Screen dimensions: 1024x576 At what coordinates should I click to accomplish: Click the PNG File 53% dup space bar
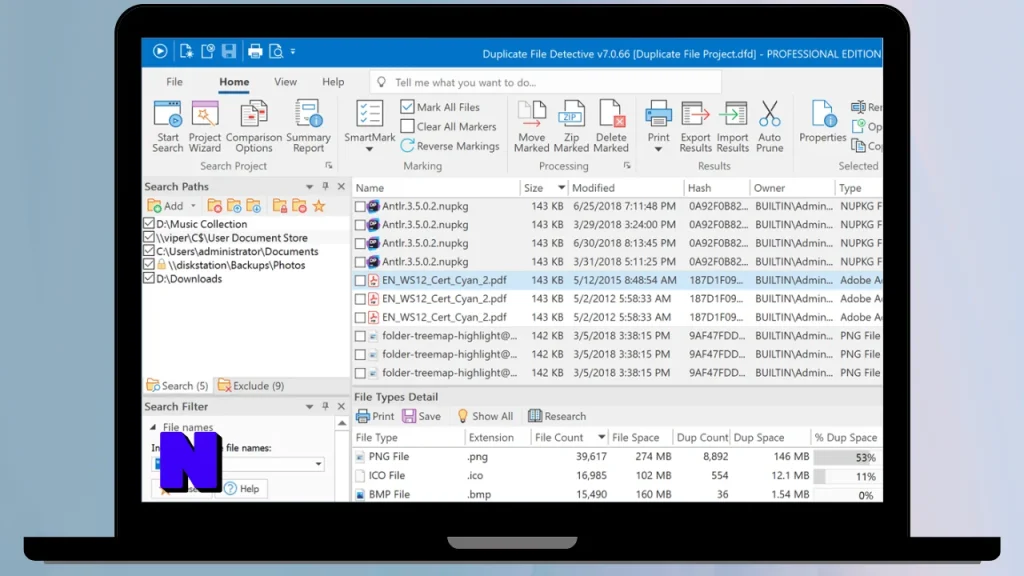tap(846, 457)
